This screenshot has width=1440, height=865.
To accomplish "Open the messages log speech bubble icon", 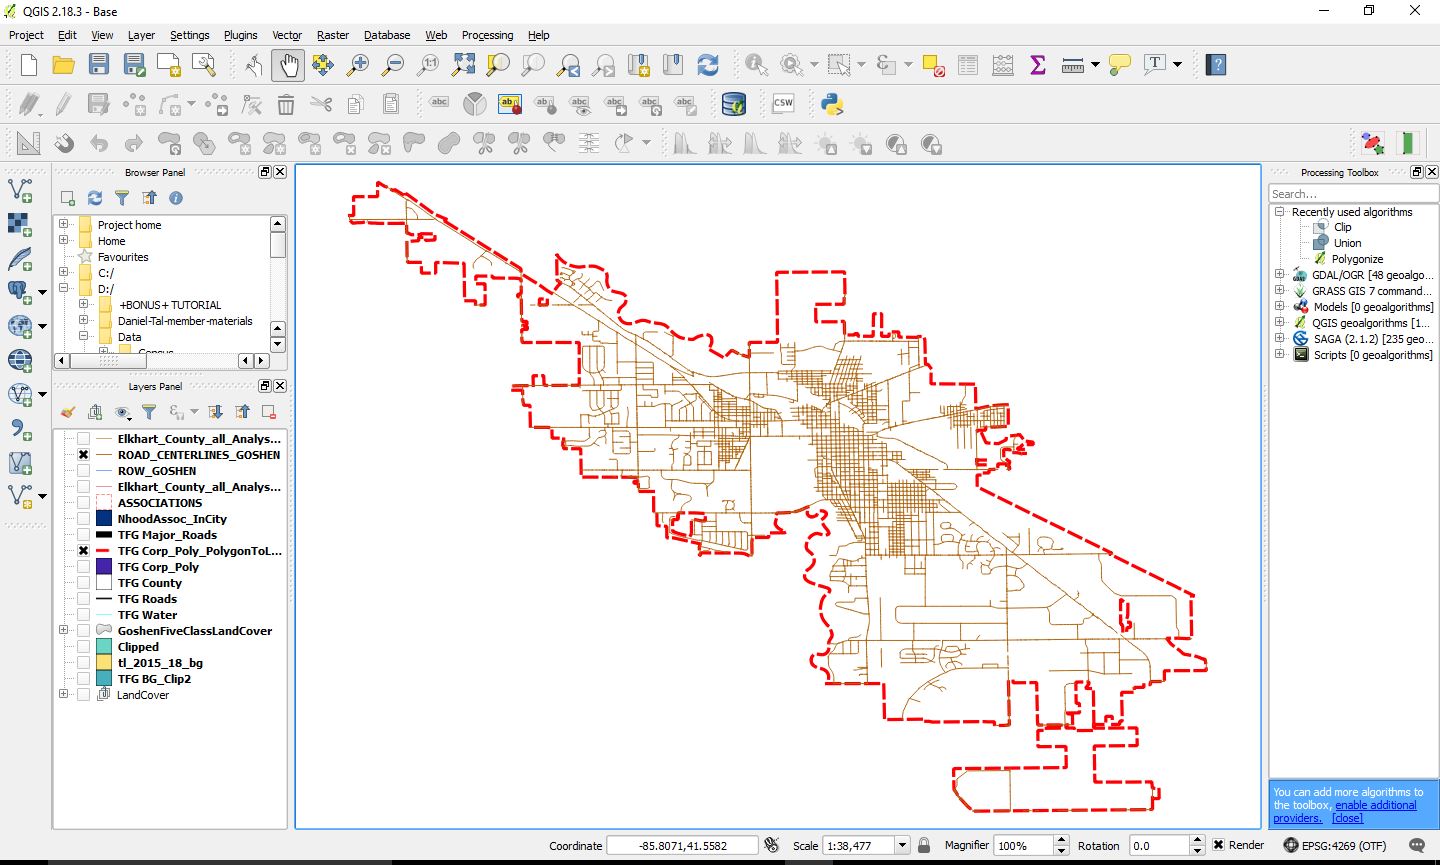I will [x=1416, y=846].
